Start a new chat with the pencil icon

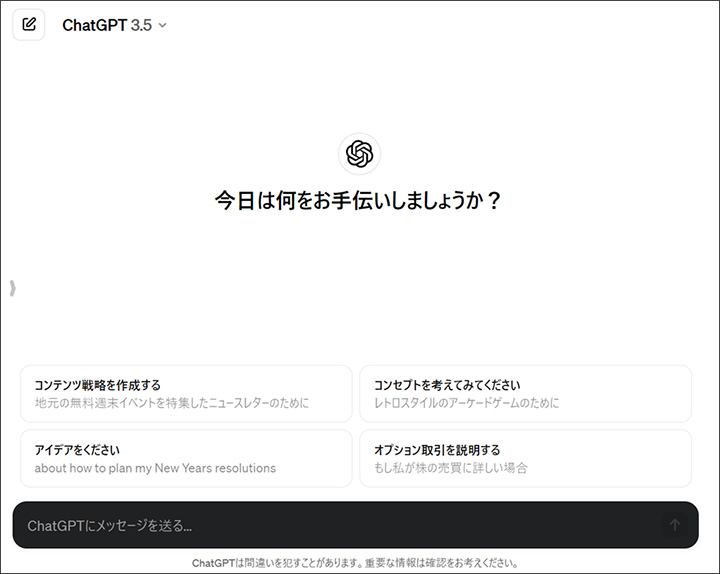(28, 24)
